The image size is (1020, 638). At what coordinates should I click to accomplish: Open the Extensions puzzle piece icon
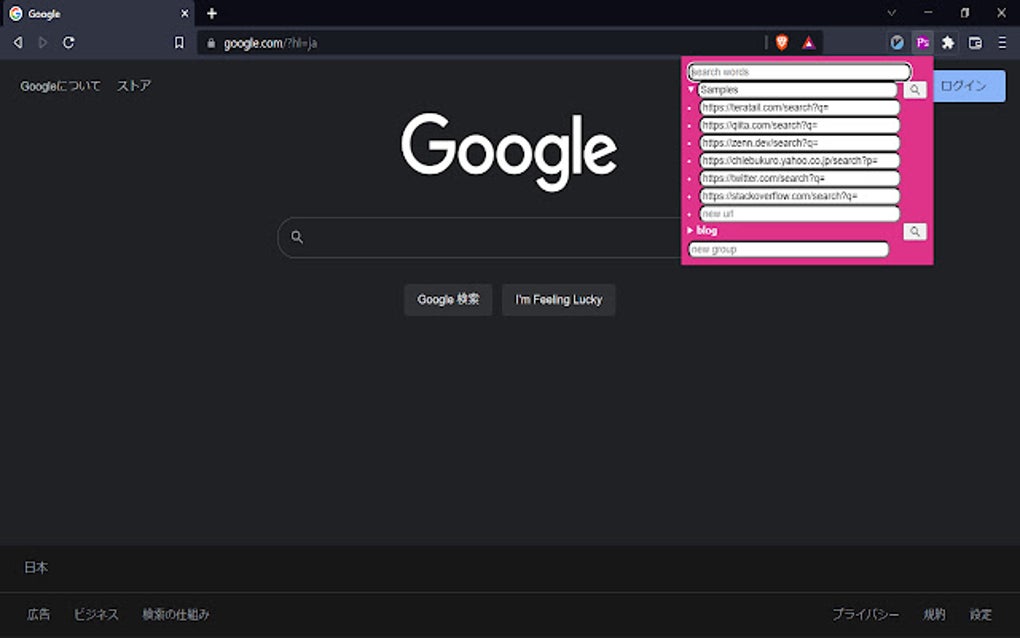[946, 42]
